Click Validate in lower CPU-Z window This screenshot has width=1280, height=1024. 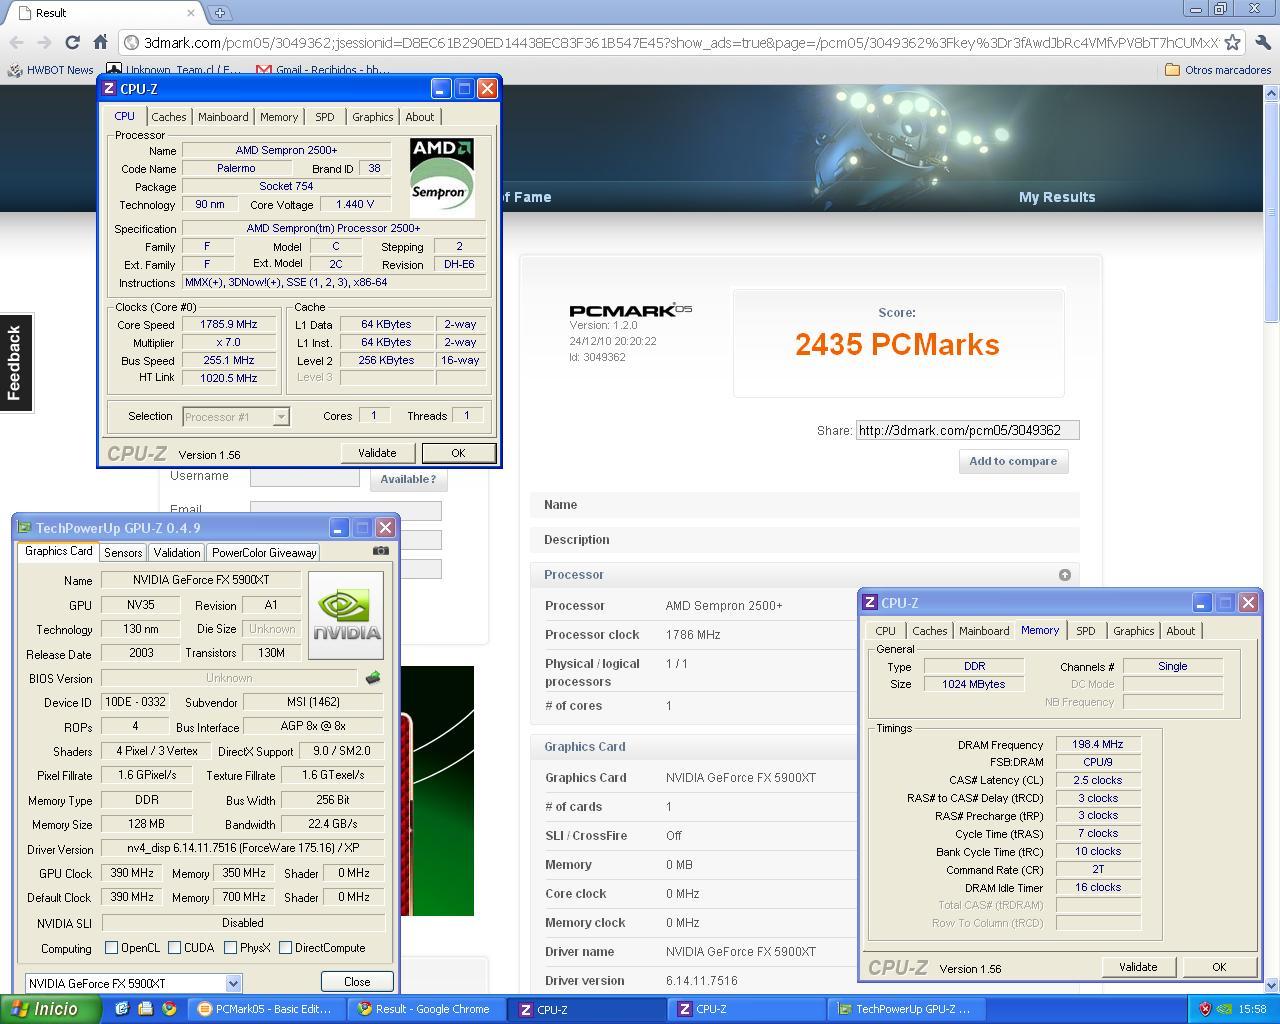tap(1138, 967)
